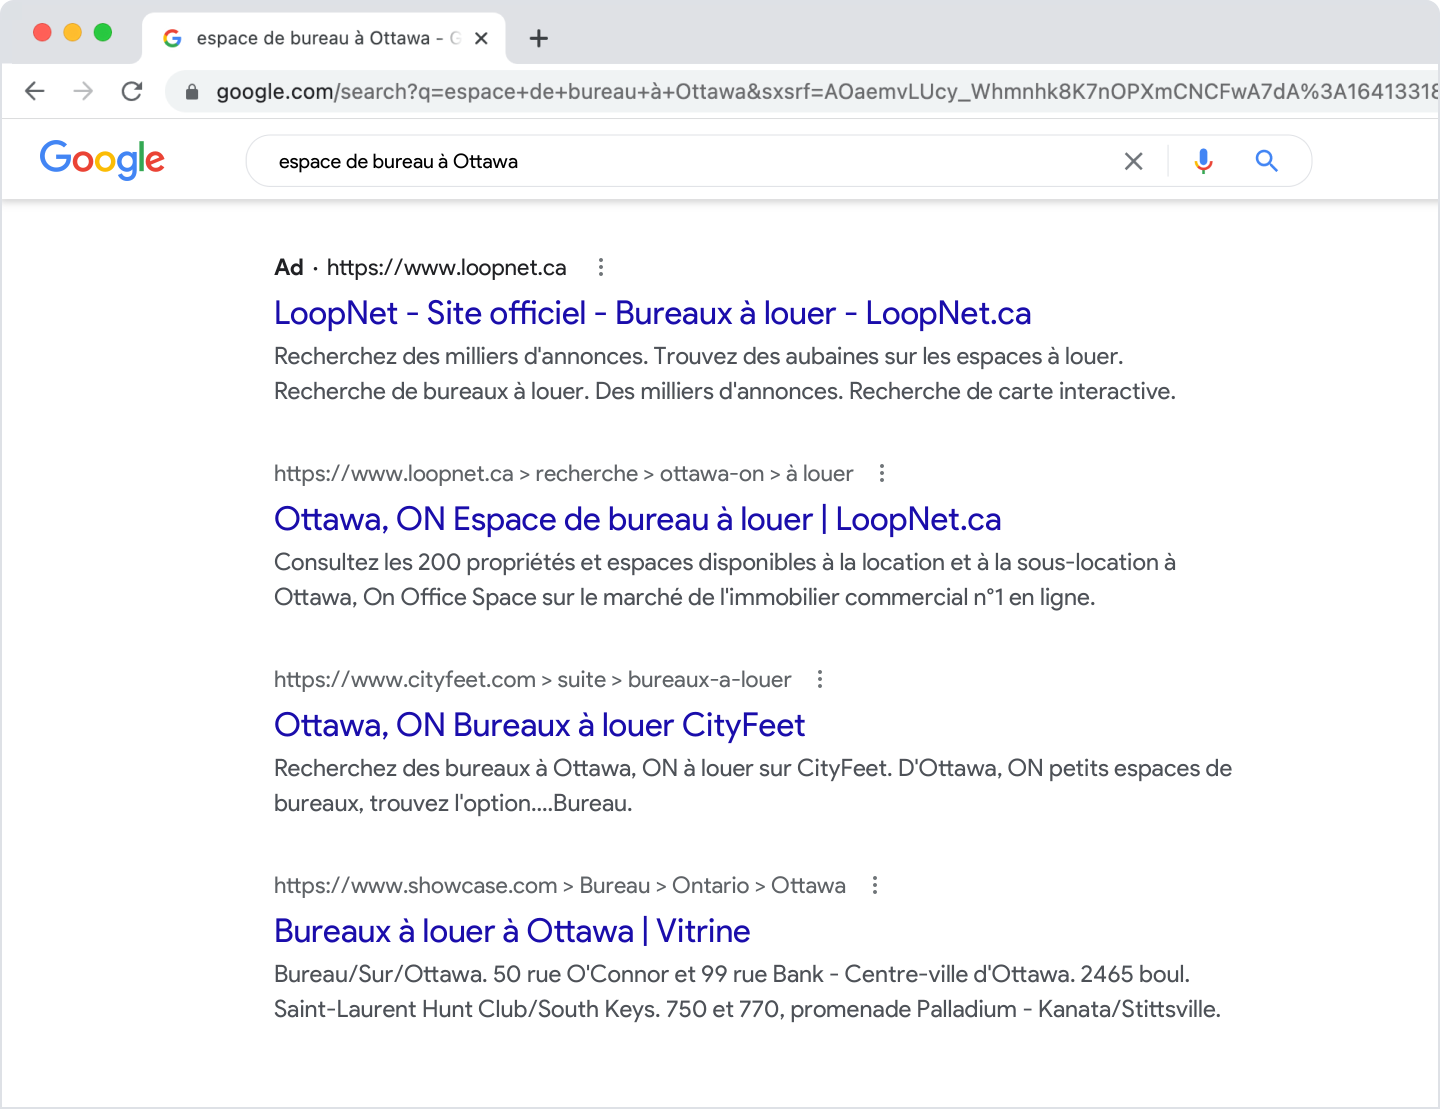
Task: Click the browser back arrow
Action: pos(35,91)
